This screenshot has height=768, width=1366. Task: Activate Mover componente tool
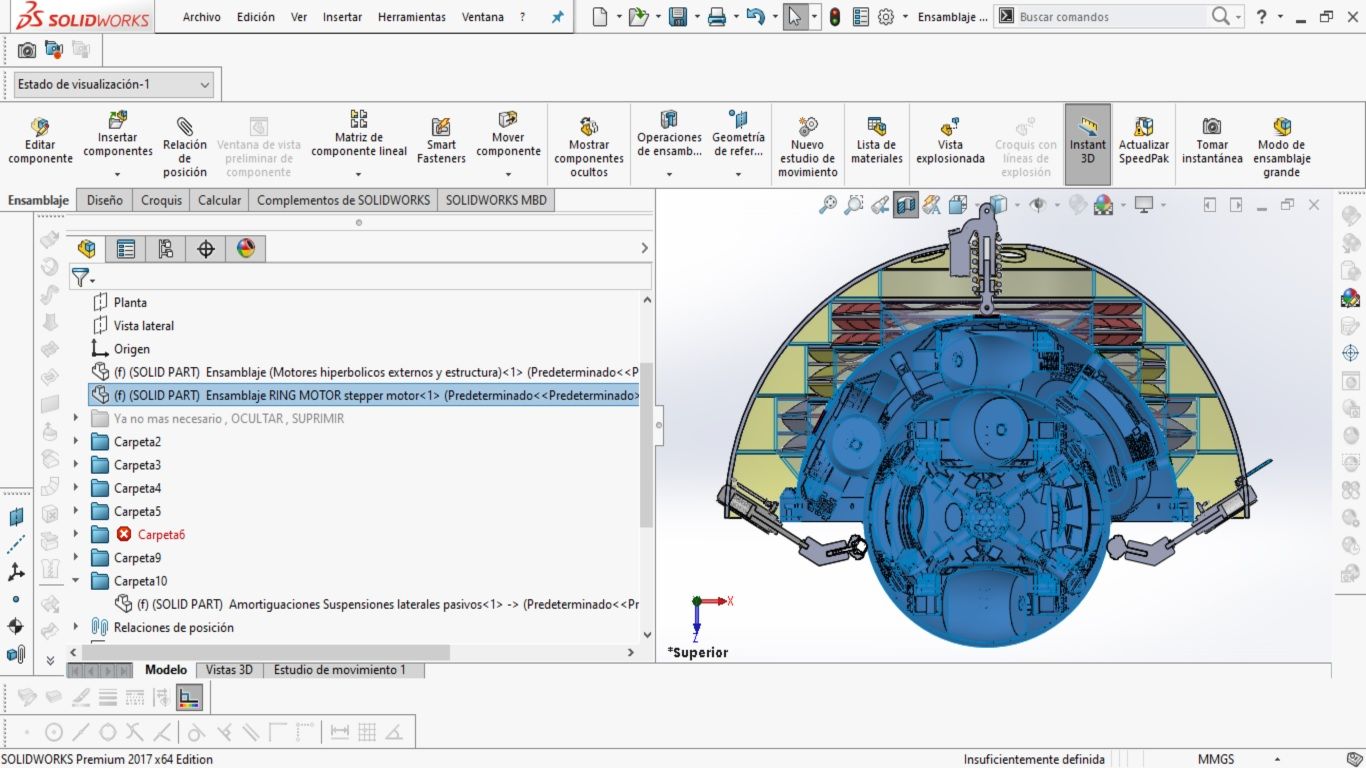(x=508, y=134)
